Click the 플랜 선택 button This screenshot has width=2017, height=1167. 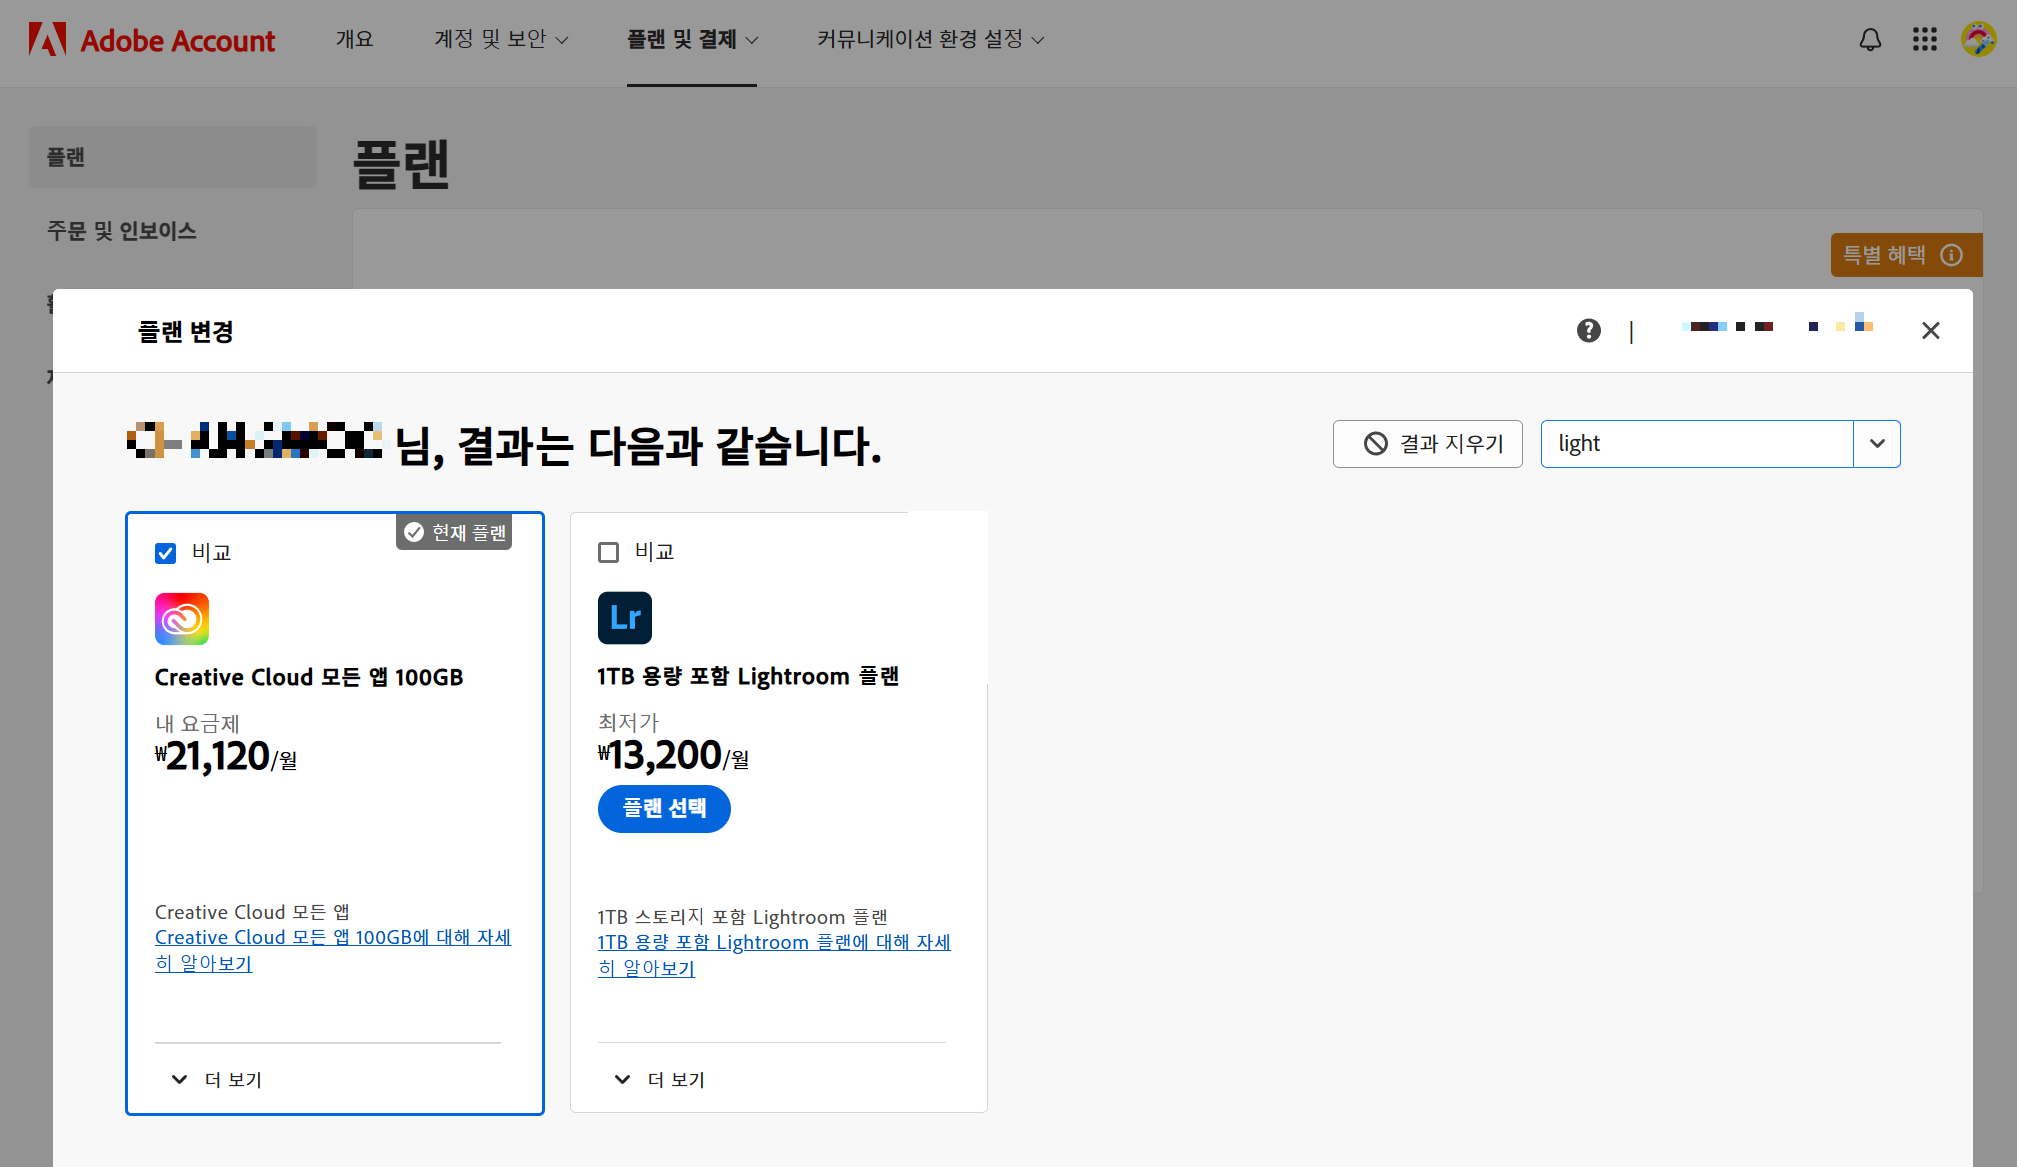pyautogui.click(x=664, y=808)
